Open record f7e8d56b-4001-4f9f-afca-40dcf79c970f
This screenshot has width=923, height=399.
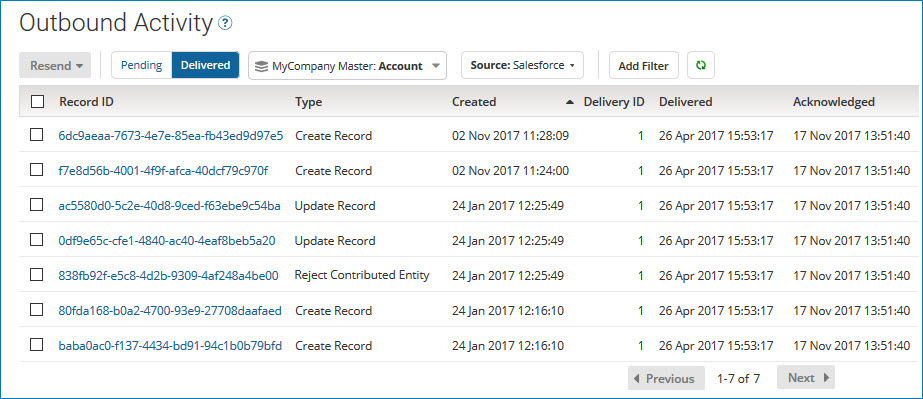(163, 171)
